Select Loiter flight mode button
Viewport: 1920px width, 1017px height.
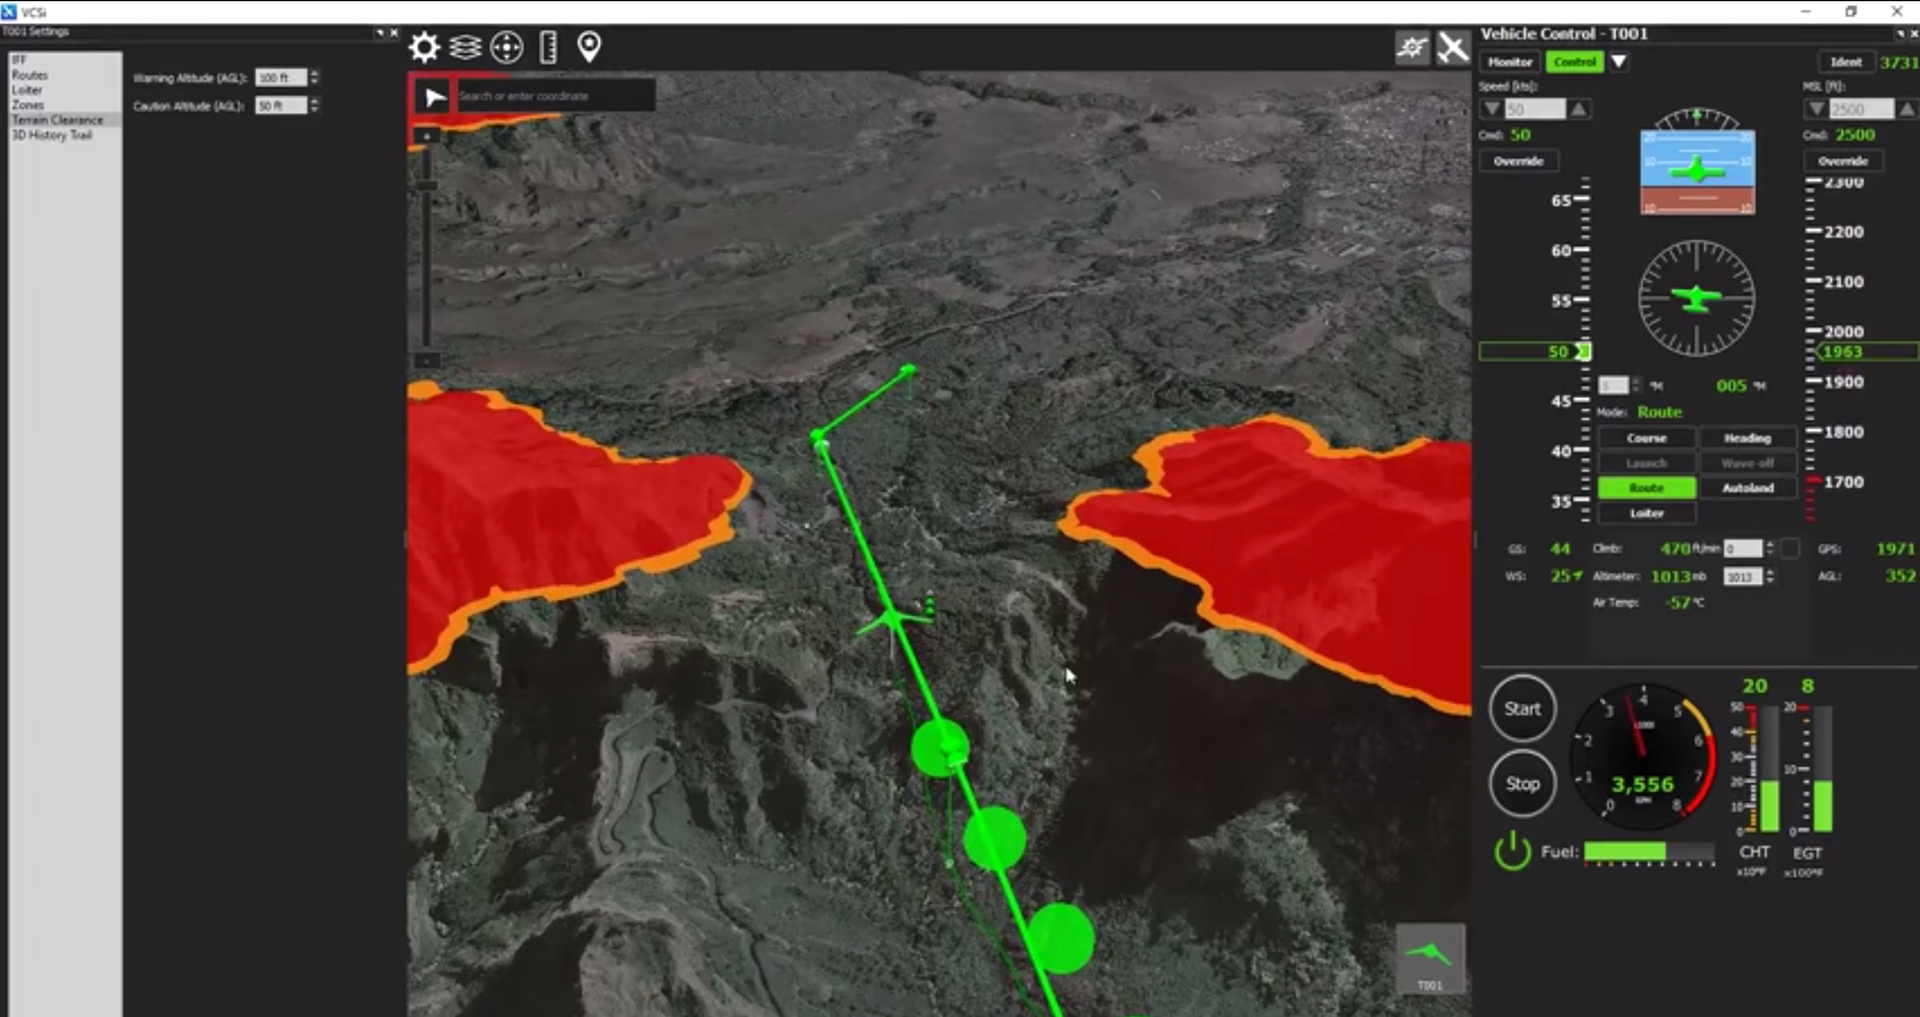point(1647,513)
